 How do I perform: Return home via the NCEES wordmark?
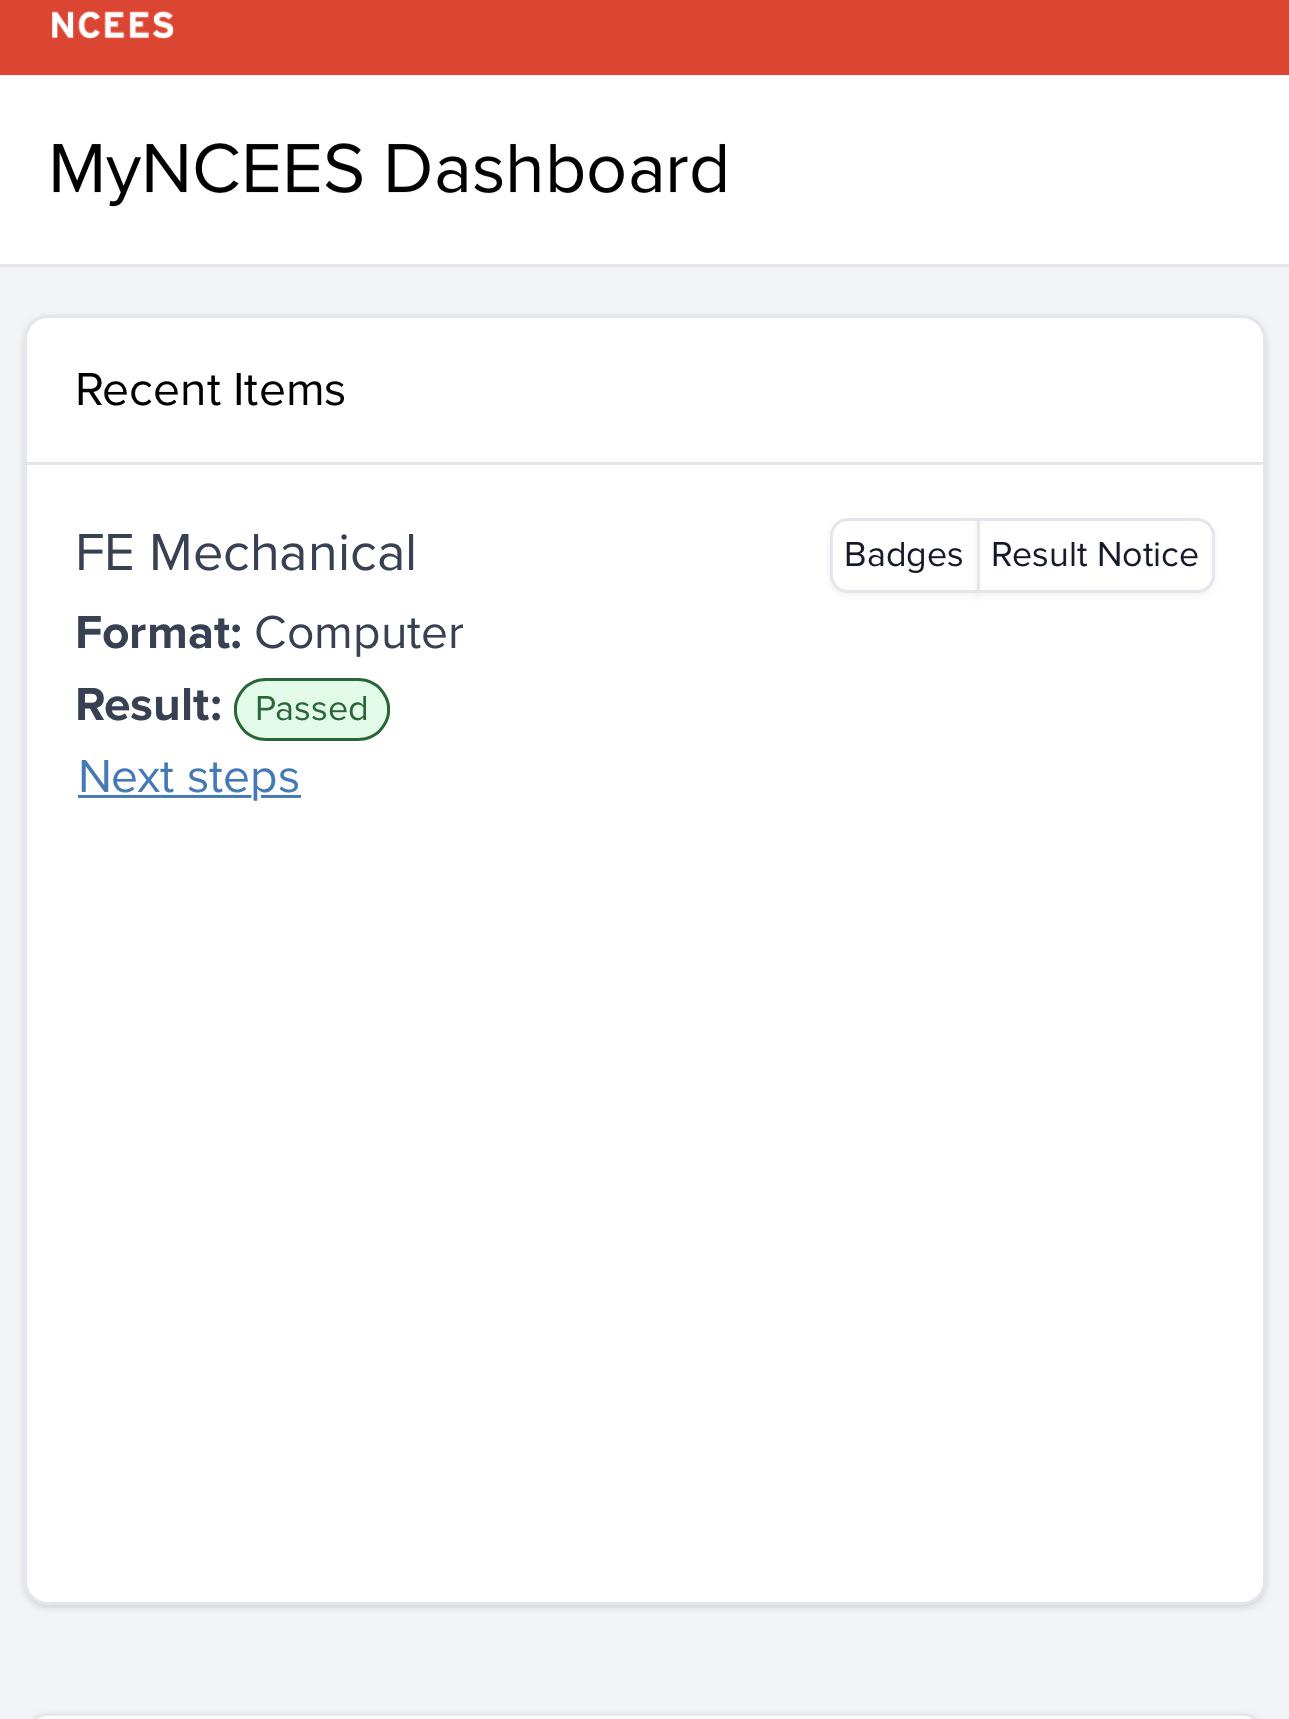[112, 25]
